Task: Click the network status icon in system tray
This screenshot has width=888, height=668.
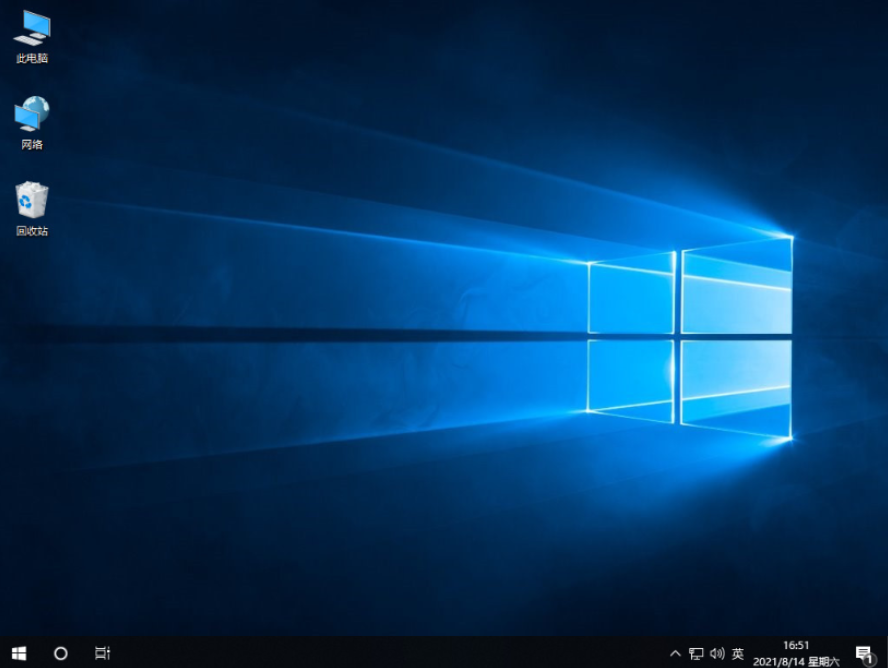Action: click(x=696, y=653)
